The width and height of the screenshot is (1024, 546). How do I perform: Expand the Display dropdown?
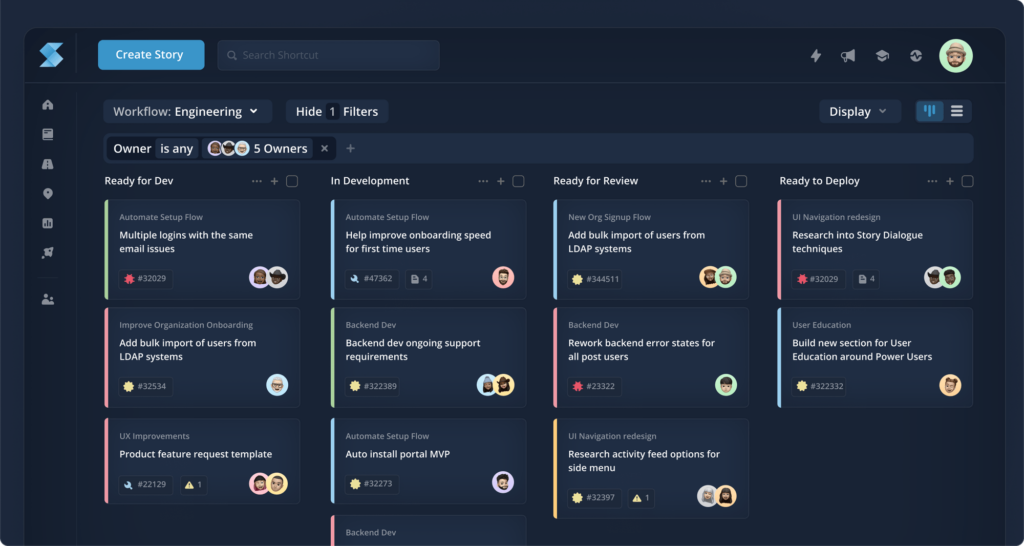[x=860, y=112]
